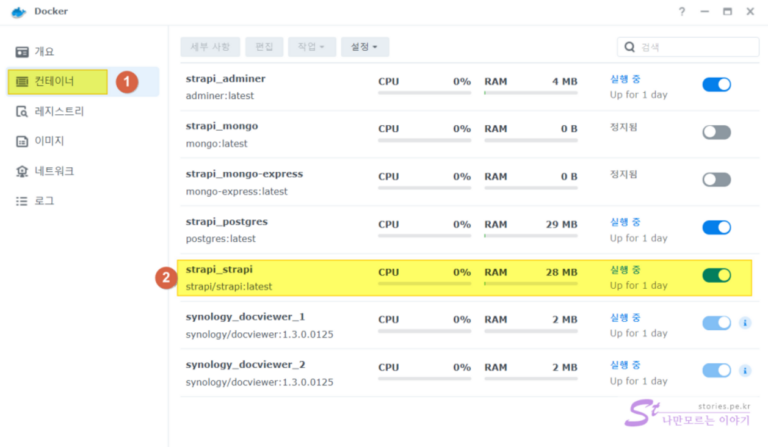768x447 pixels.
Task: Select the strapi_postgres container name
Action: coord(227,222)
